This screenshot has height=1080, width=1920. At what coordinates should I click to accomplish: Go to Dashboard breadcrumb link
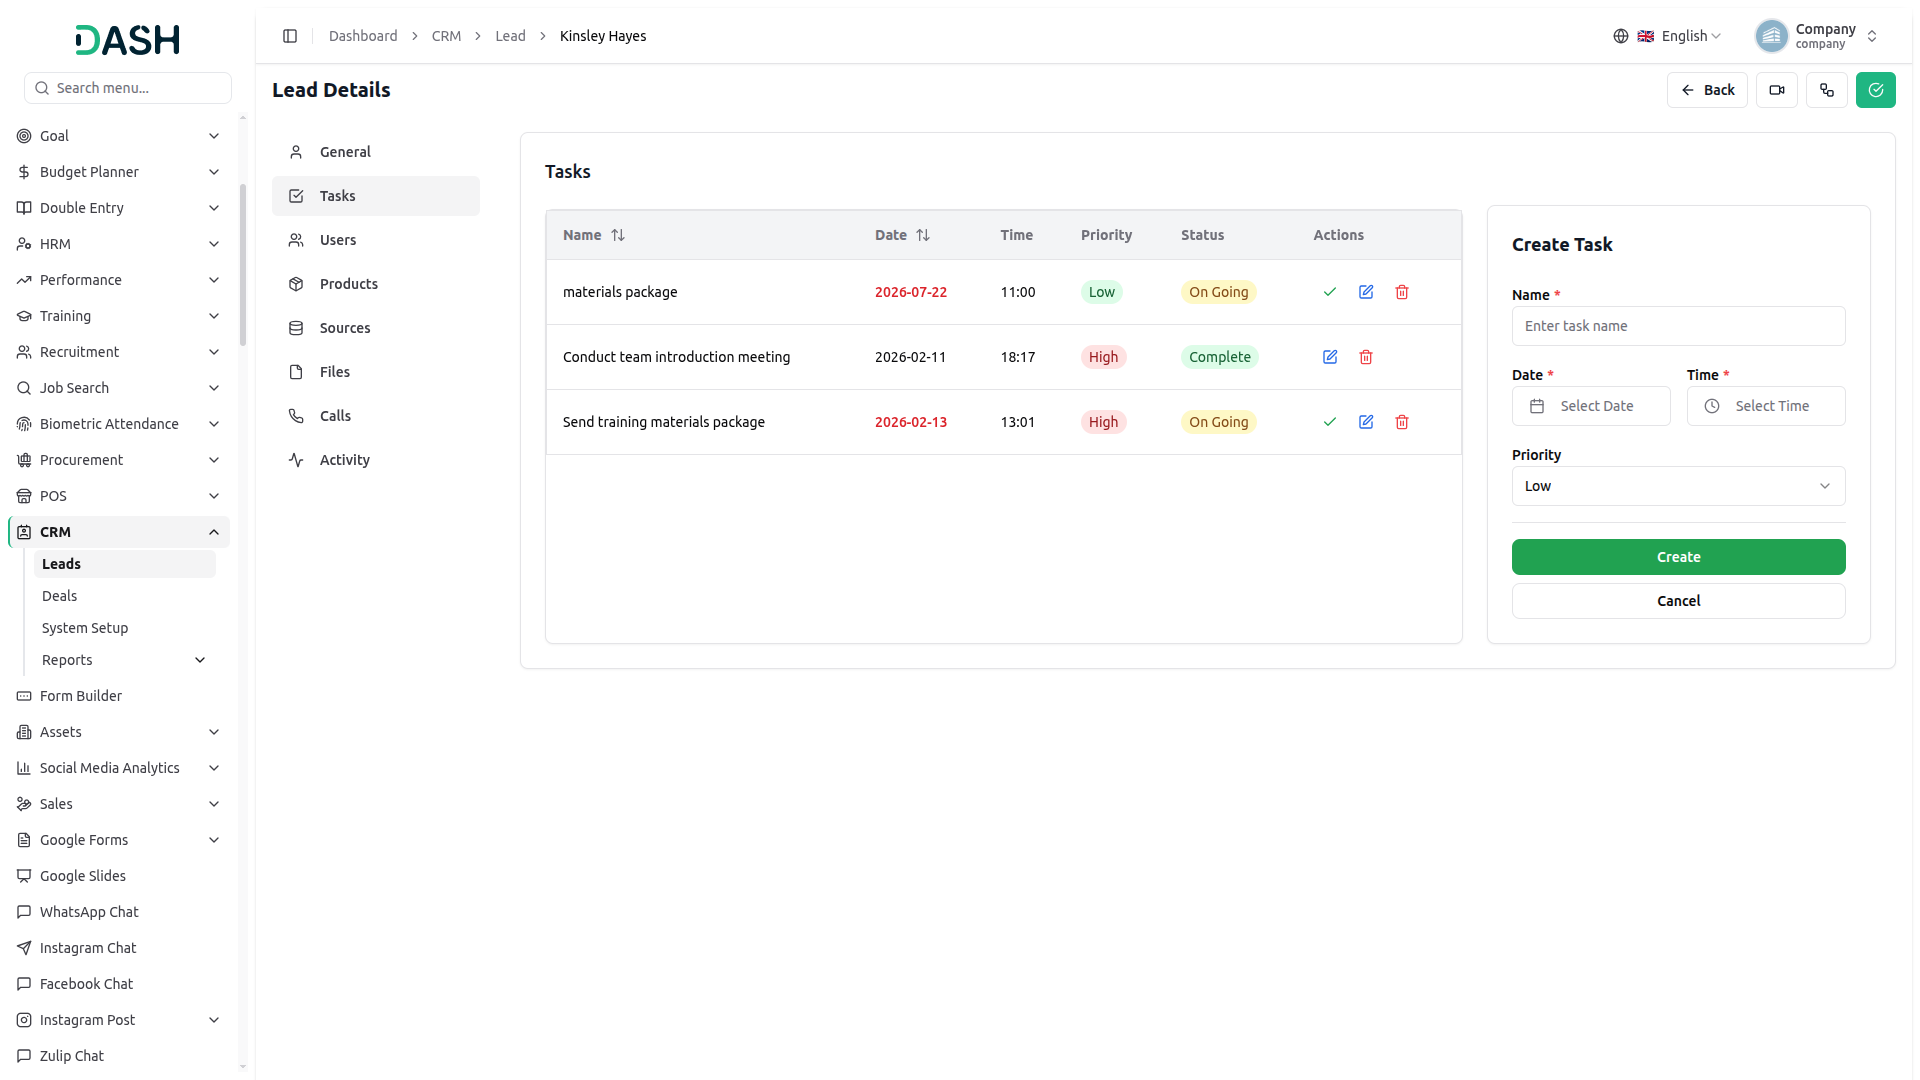[363, 36]
